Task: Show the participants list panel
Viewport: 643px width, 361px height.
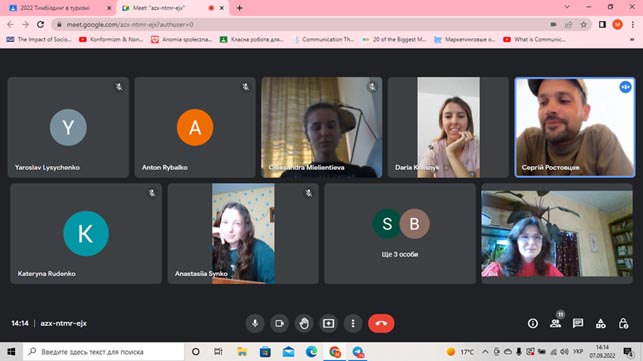Action: tap(556, 323)
